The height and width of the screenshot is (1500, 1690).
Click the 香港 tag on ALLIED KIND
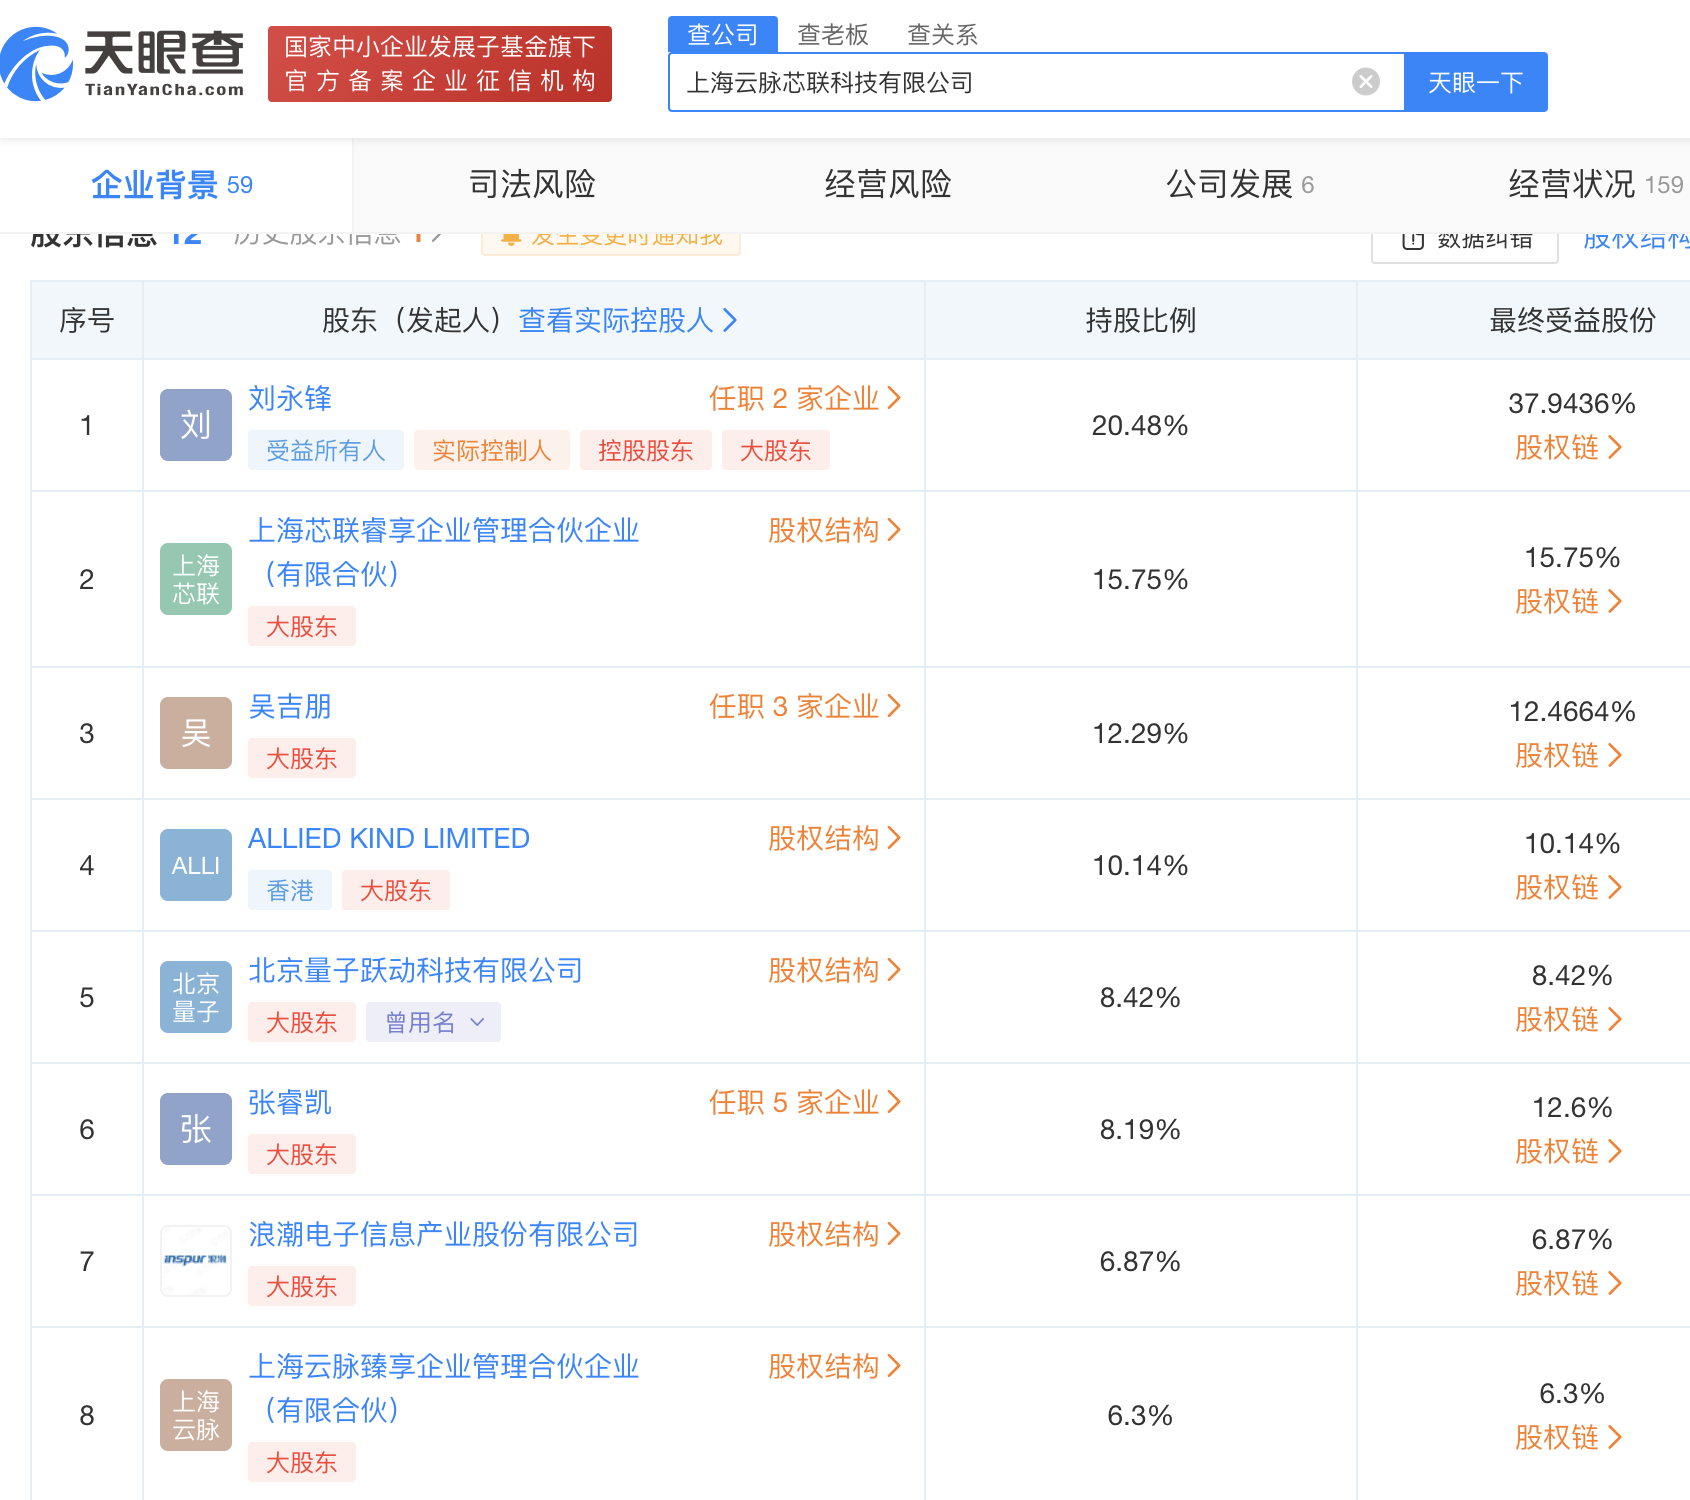tap(290, 890)
